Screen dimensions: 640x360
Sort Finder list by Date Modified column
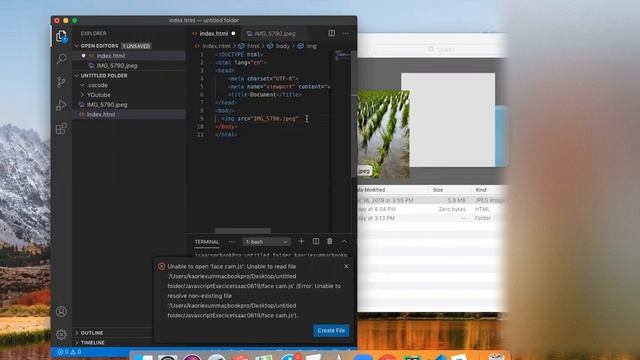(371, 190)
